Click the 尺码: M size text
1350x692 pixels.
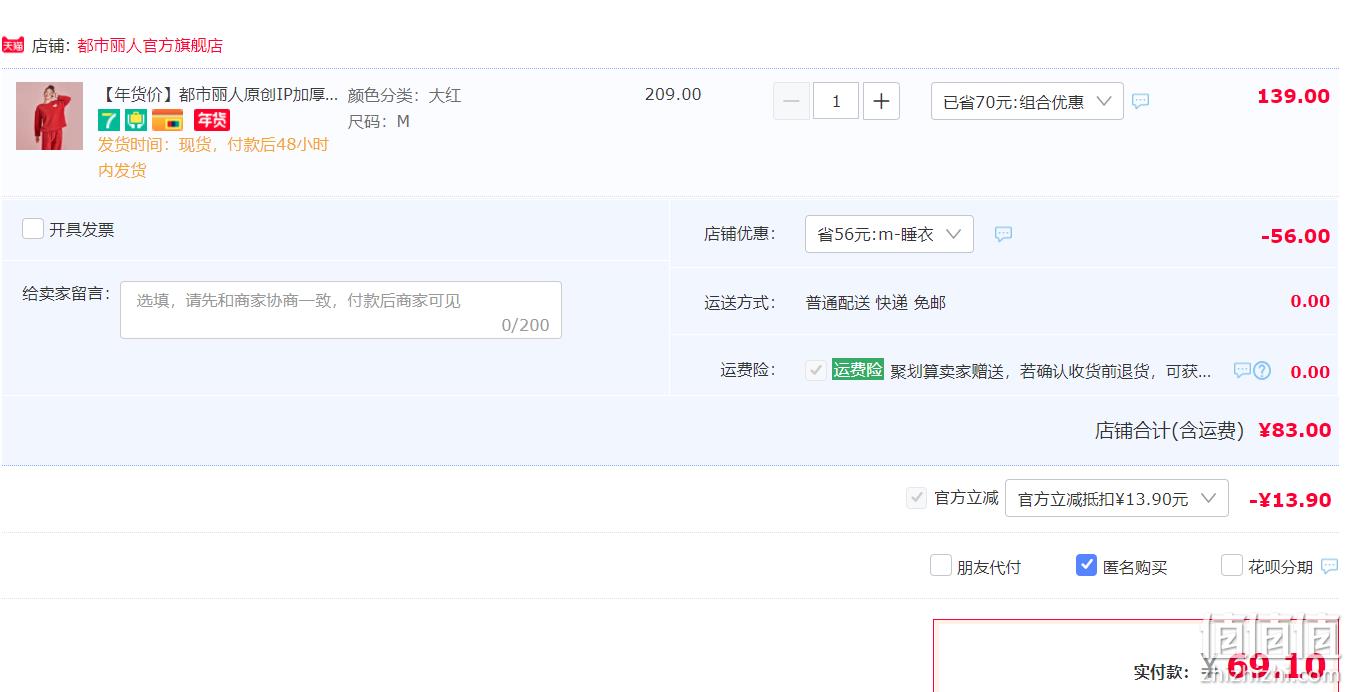pyautogui.click(x=379, y=122)
